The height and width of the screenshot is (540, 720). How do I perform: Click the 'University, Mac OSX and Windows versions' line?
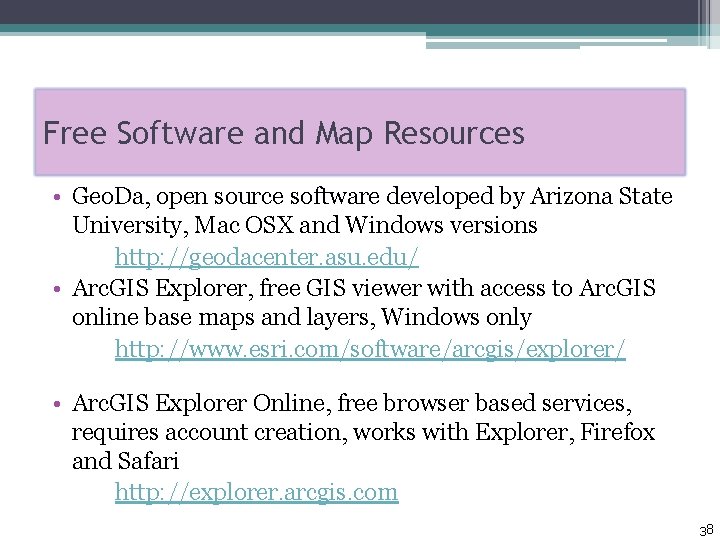pyautogui.click(x=304, y=226)
